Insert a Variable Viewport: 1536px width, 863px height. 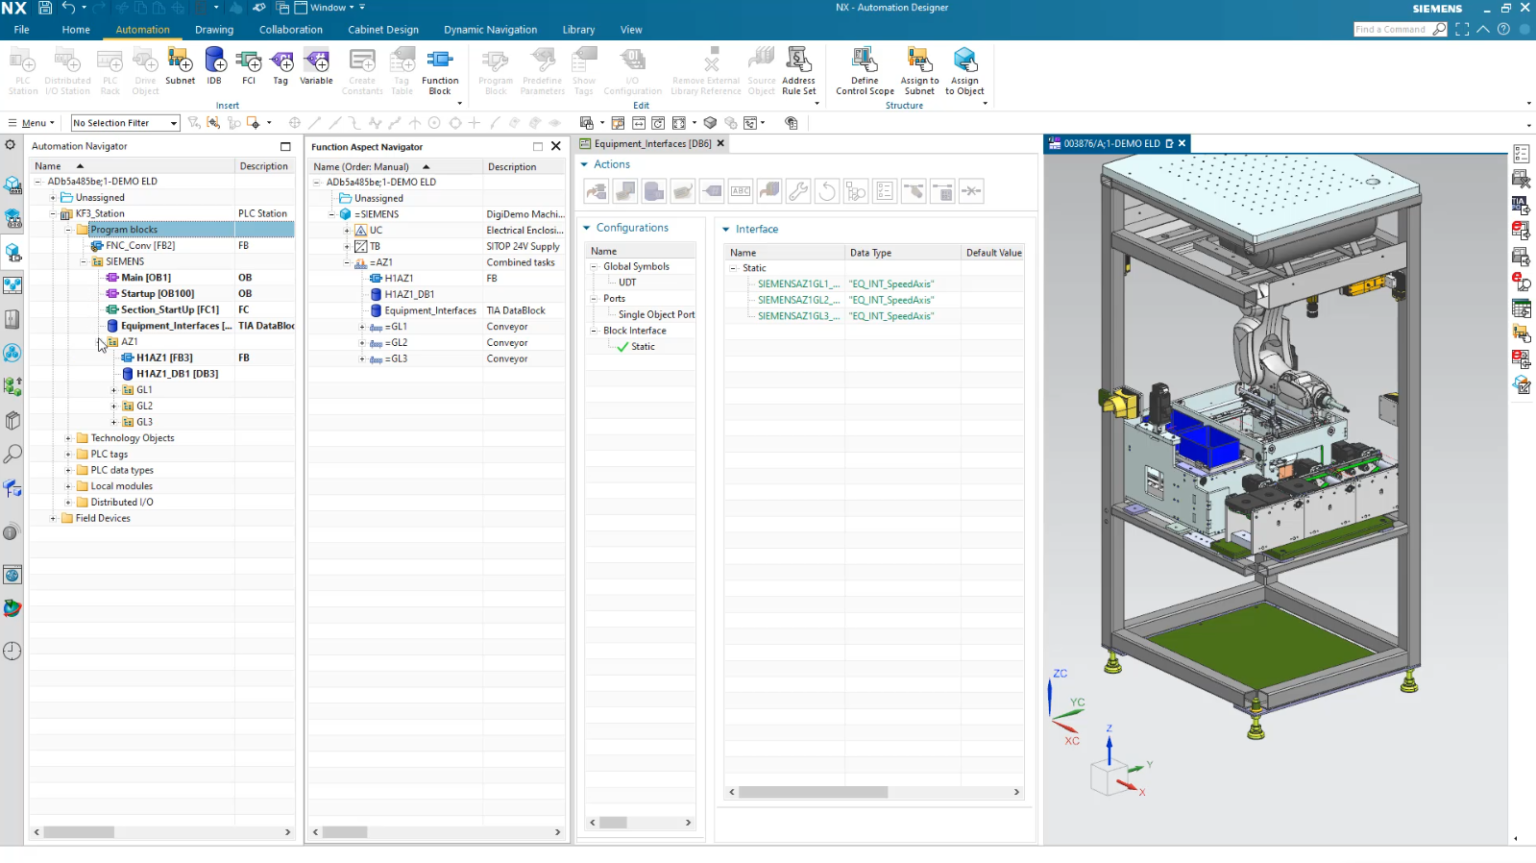pos(315,68)
